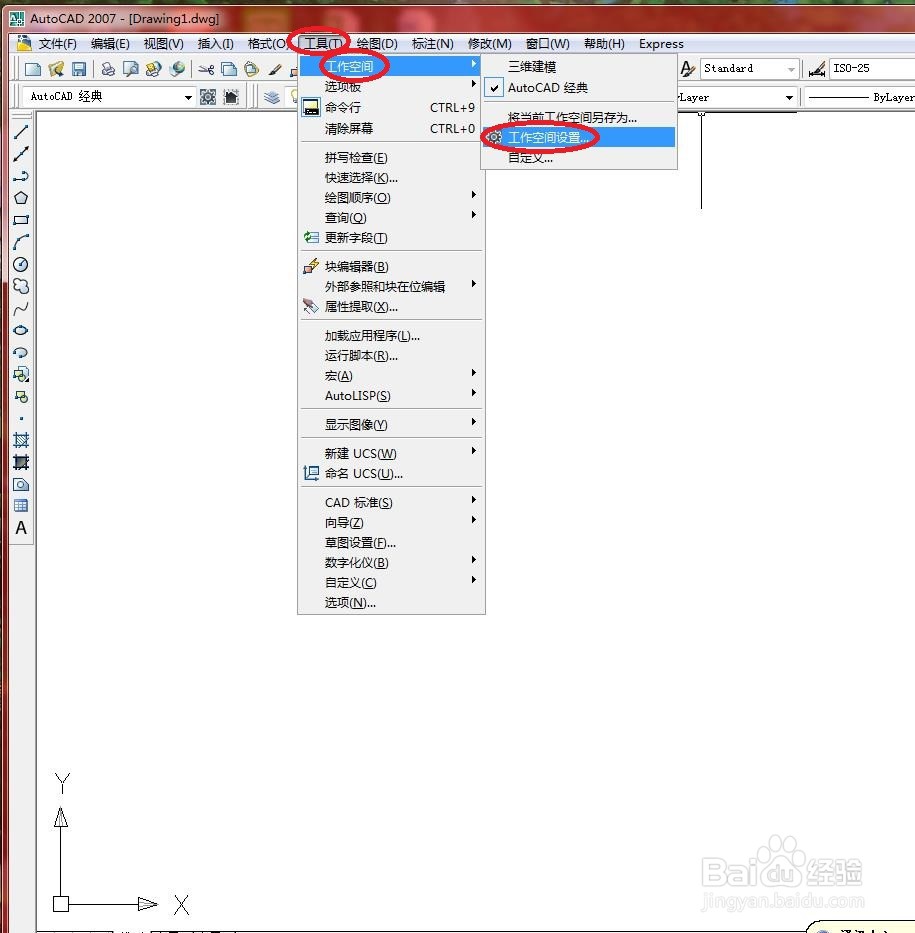Image resolution: width=915 pixels, height=933 pixels.
Task: Select the Circle tool
Action: 21,264
